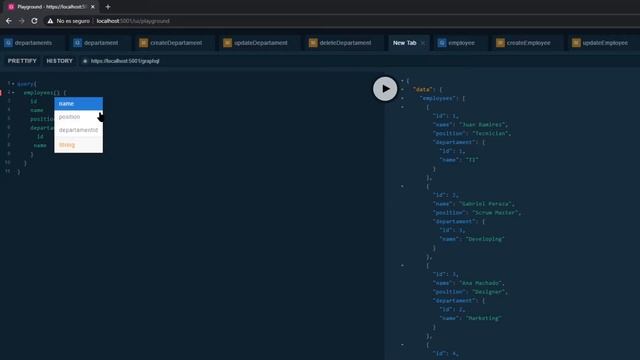
Task: Open the deleteDepartament tab
Action: click(x=345, y=43)
